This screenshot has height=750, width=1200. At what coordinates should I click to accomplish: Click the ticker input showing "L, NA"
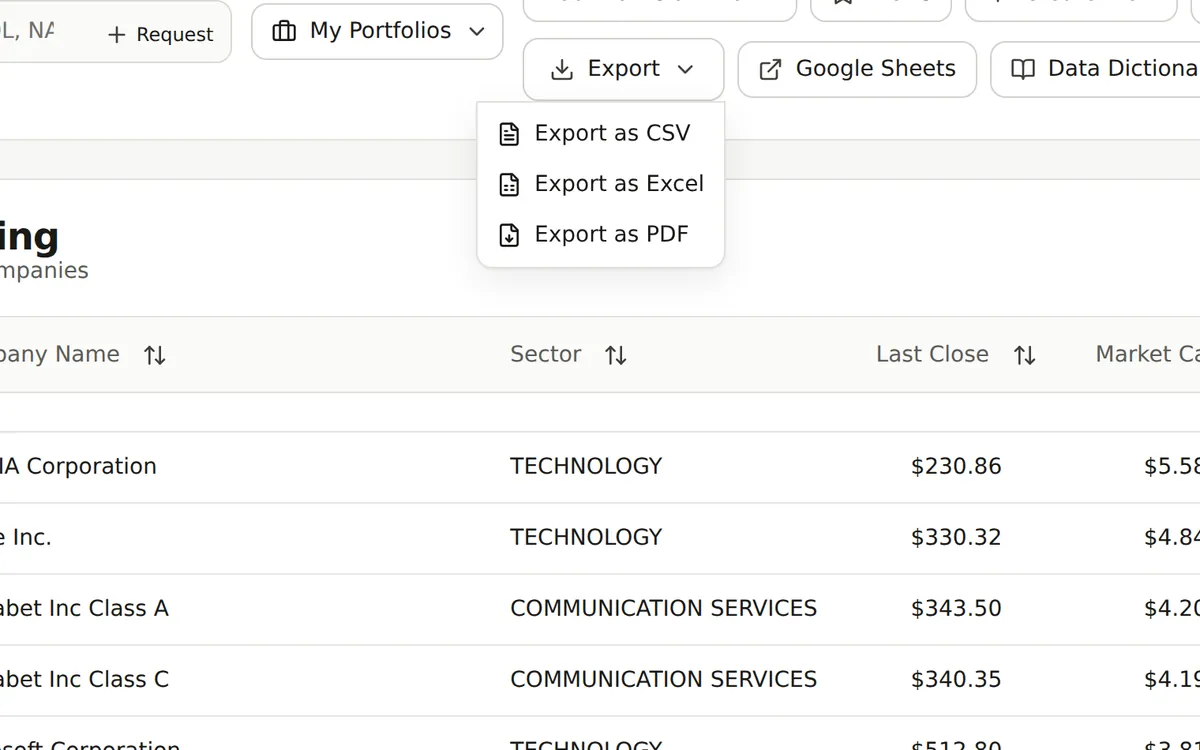[28, 31]
